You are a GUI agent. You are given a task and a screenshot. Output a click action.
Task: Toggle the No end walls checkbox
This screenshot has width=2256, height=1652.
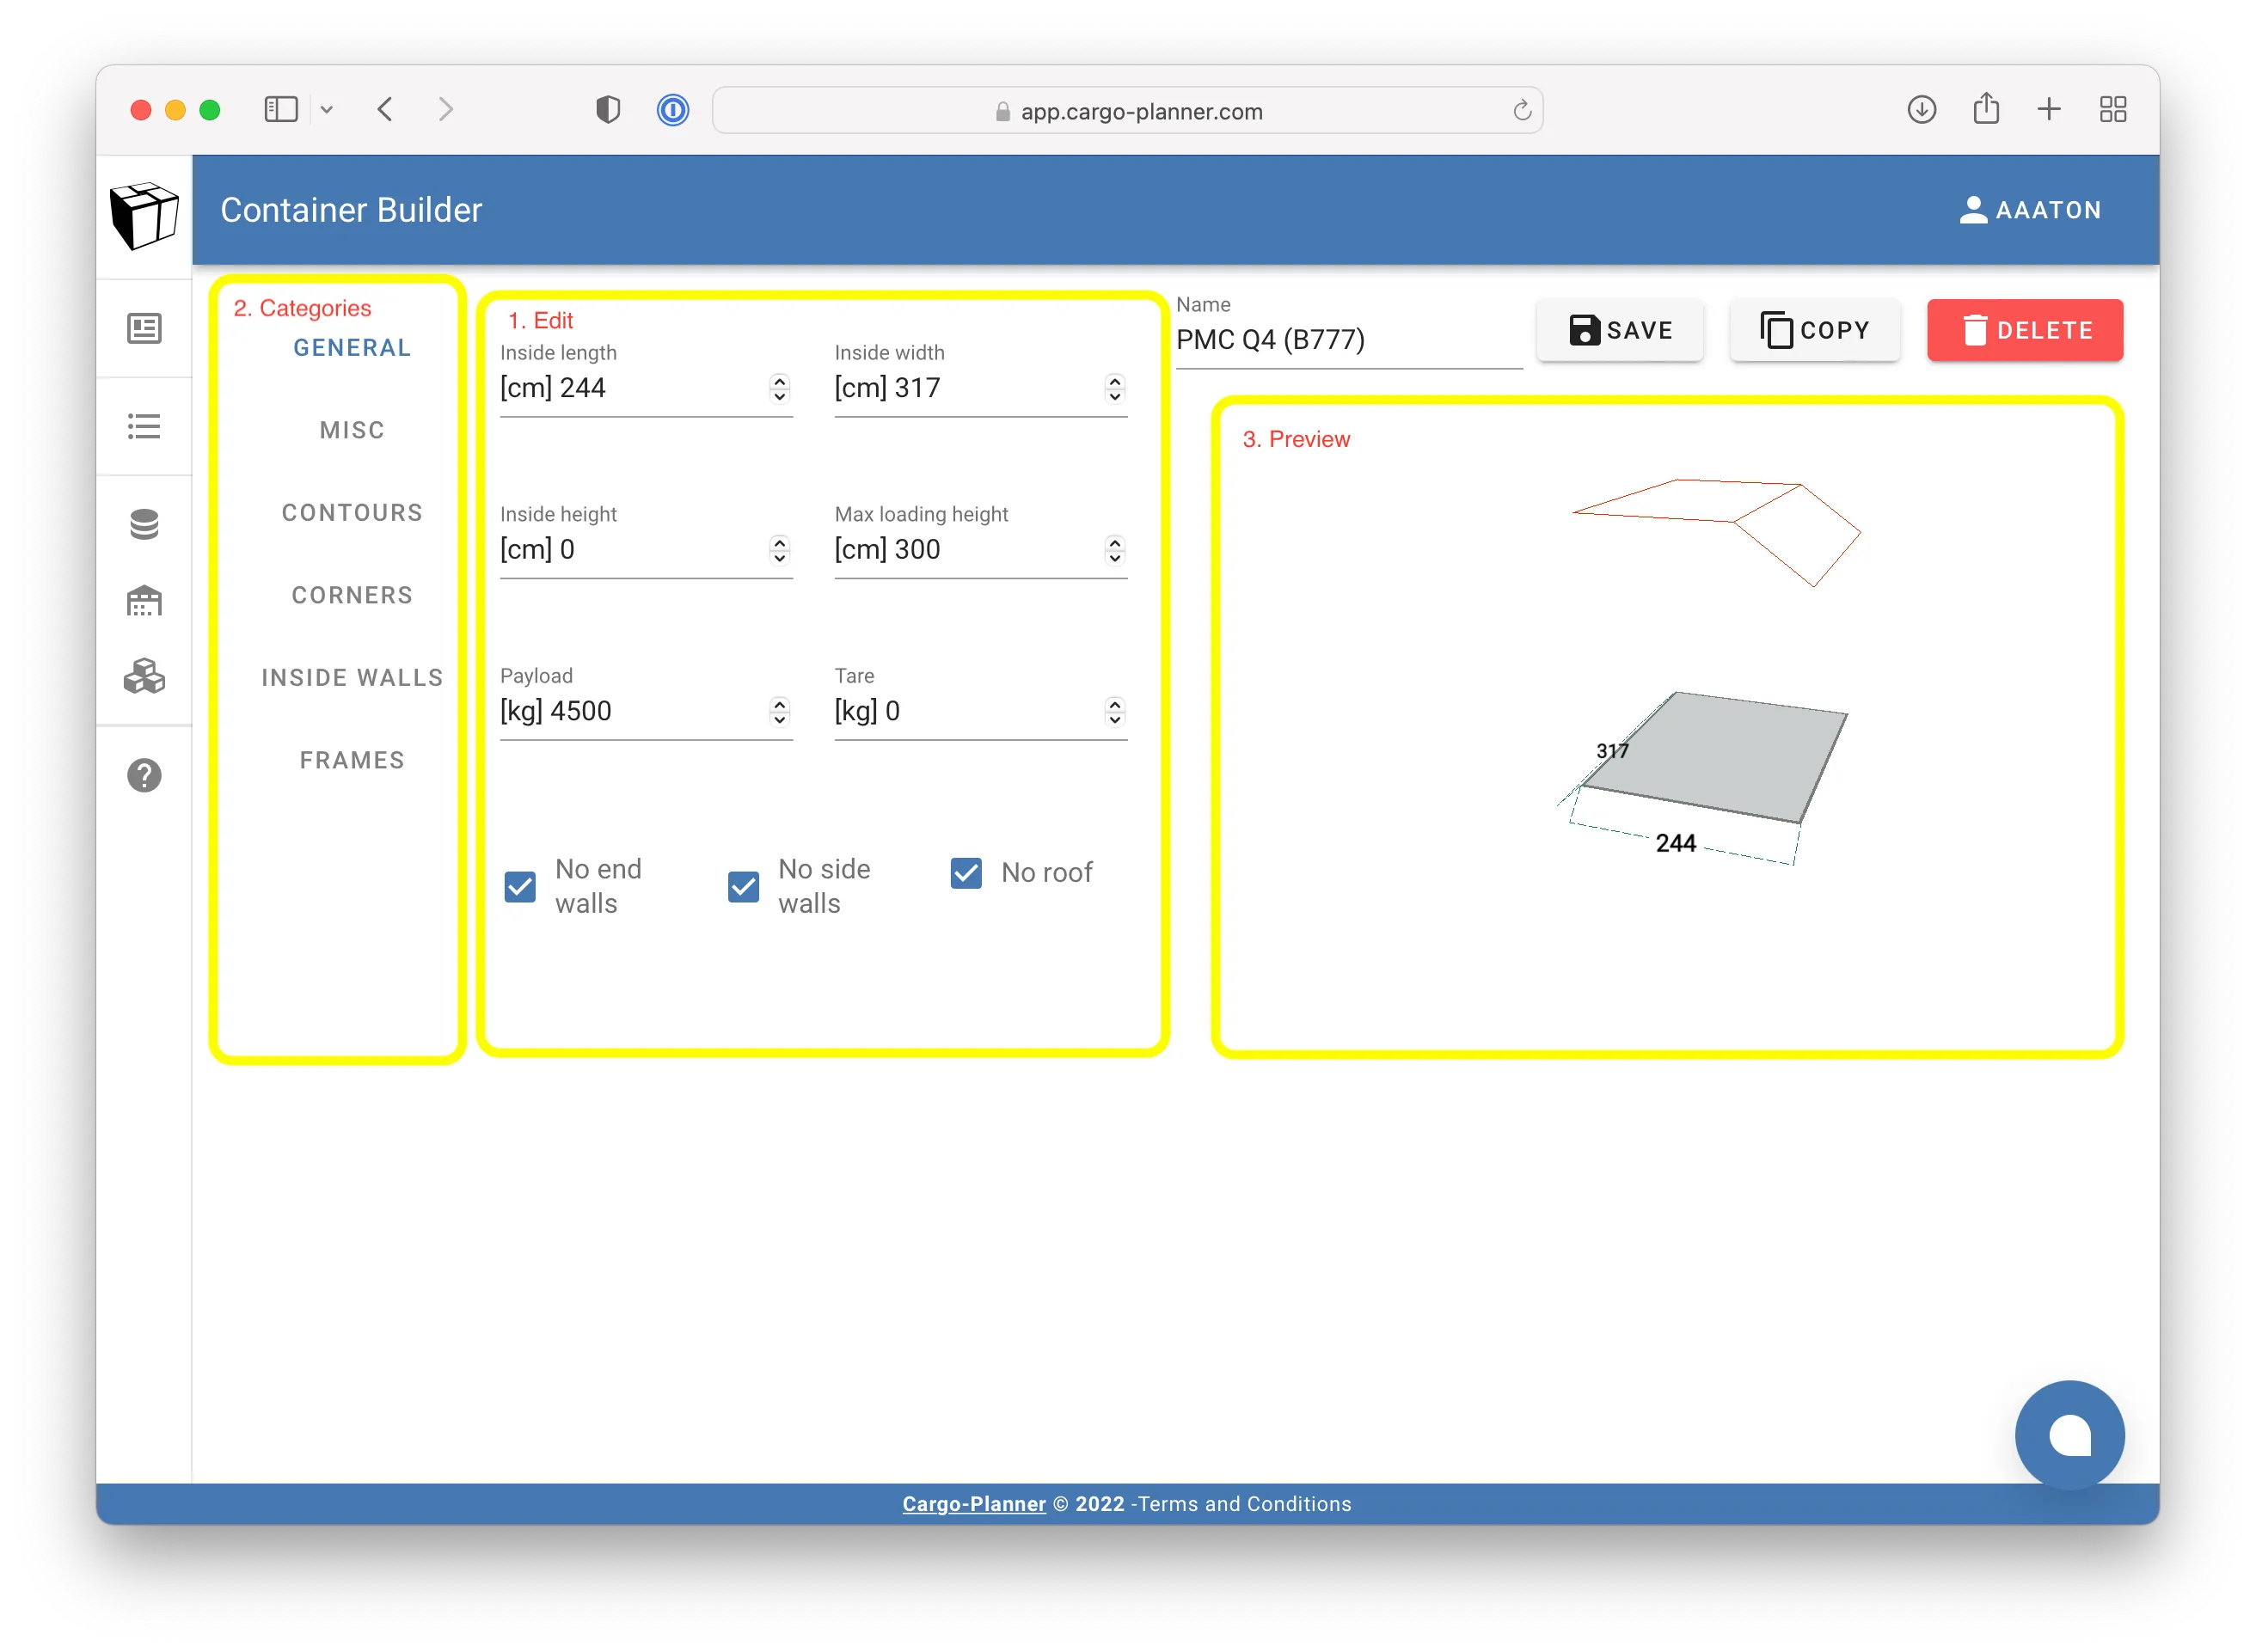(520, 886)
